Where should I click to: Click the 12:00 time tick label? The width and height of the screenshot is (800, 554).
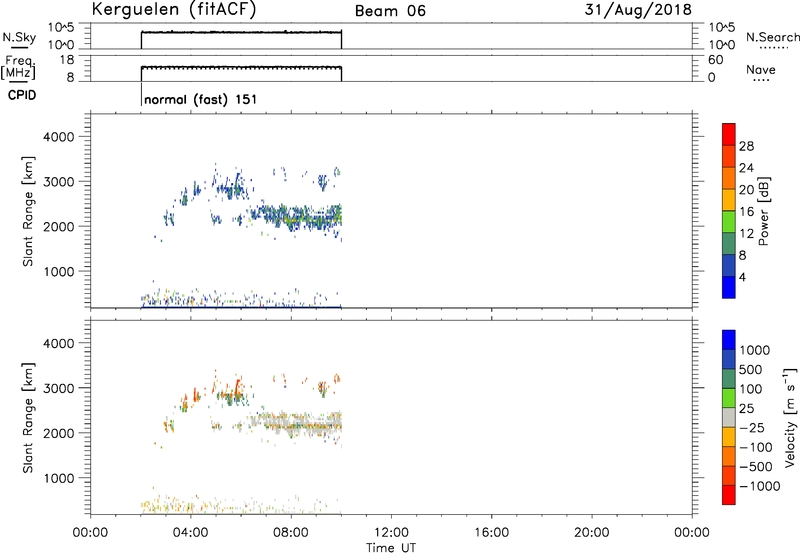[391, 533]
